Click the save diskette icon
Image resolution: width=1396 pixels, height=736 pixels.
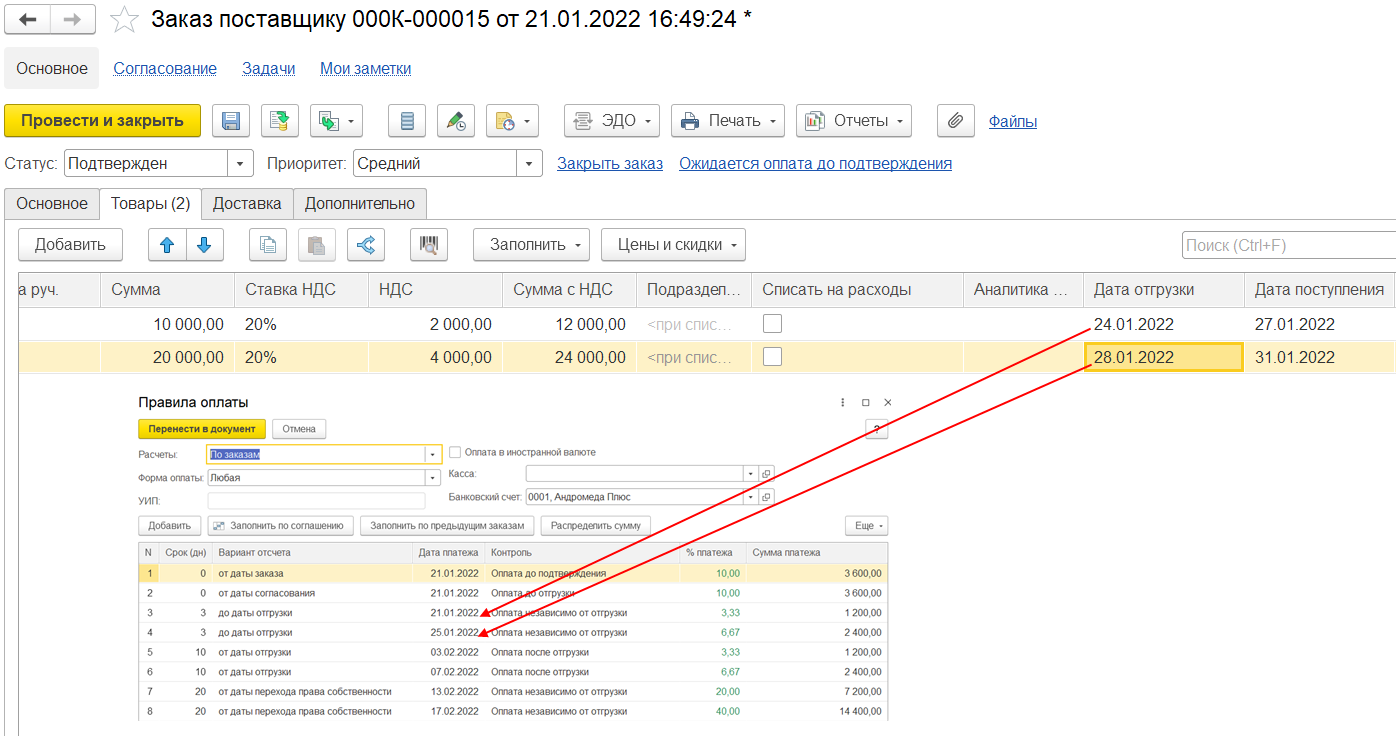pos(231,121)
